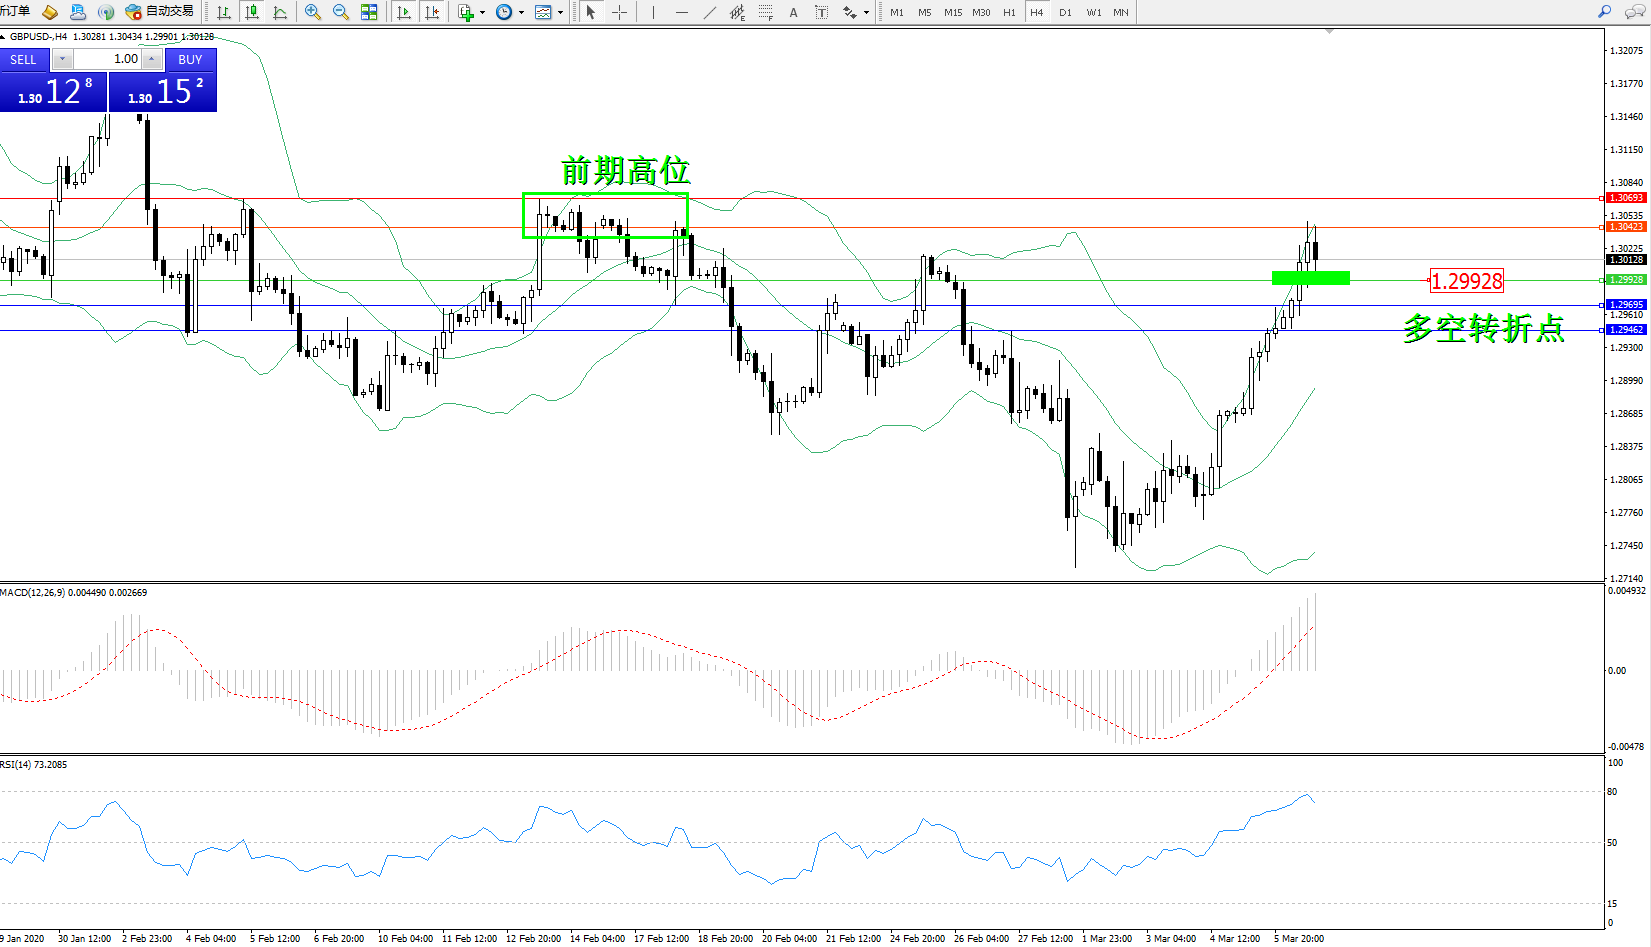1651x947 pixels.
Task: Select the Fibonacci retracement tool
Action: pyautogui.click(x=765, y=12)
